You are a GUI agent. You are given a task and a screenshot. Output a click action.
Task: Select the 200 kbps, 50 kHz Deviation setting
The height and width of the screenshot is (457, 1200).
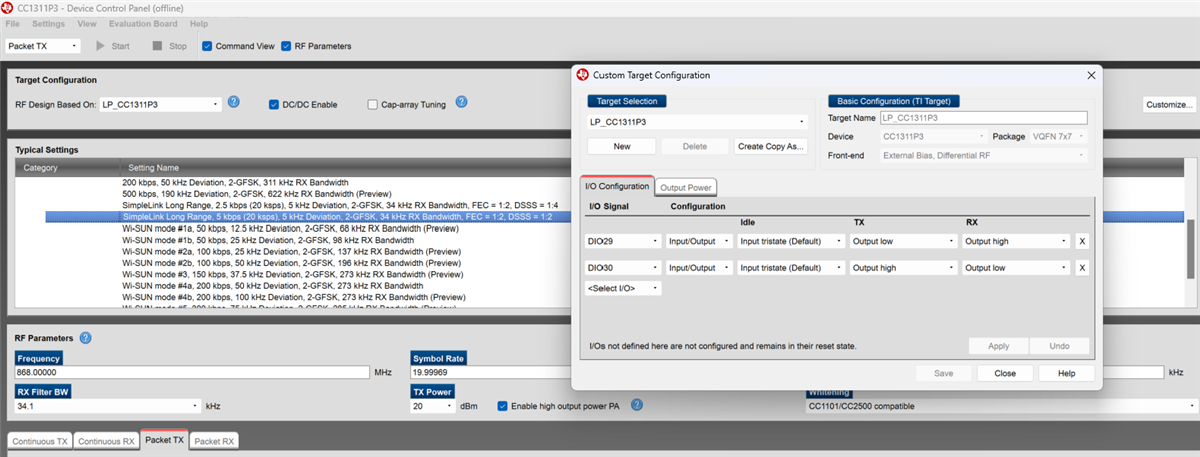click(x=235, y=183)
